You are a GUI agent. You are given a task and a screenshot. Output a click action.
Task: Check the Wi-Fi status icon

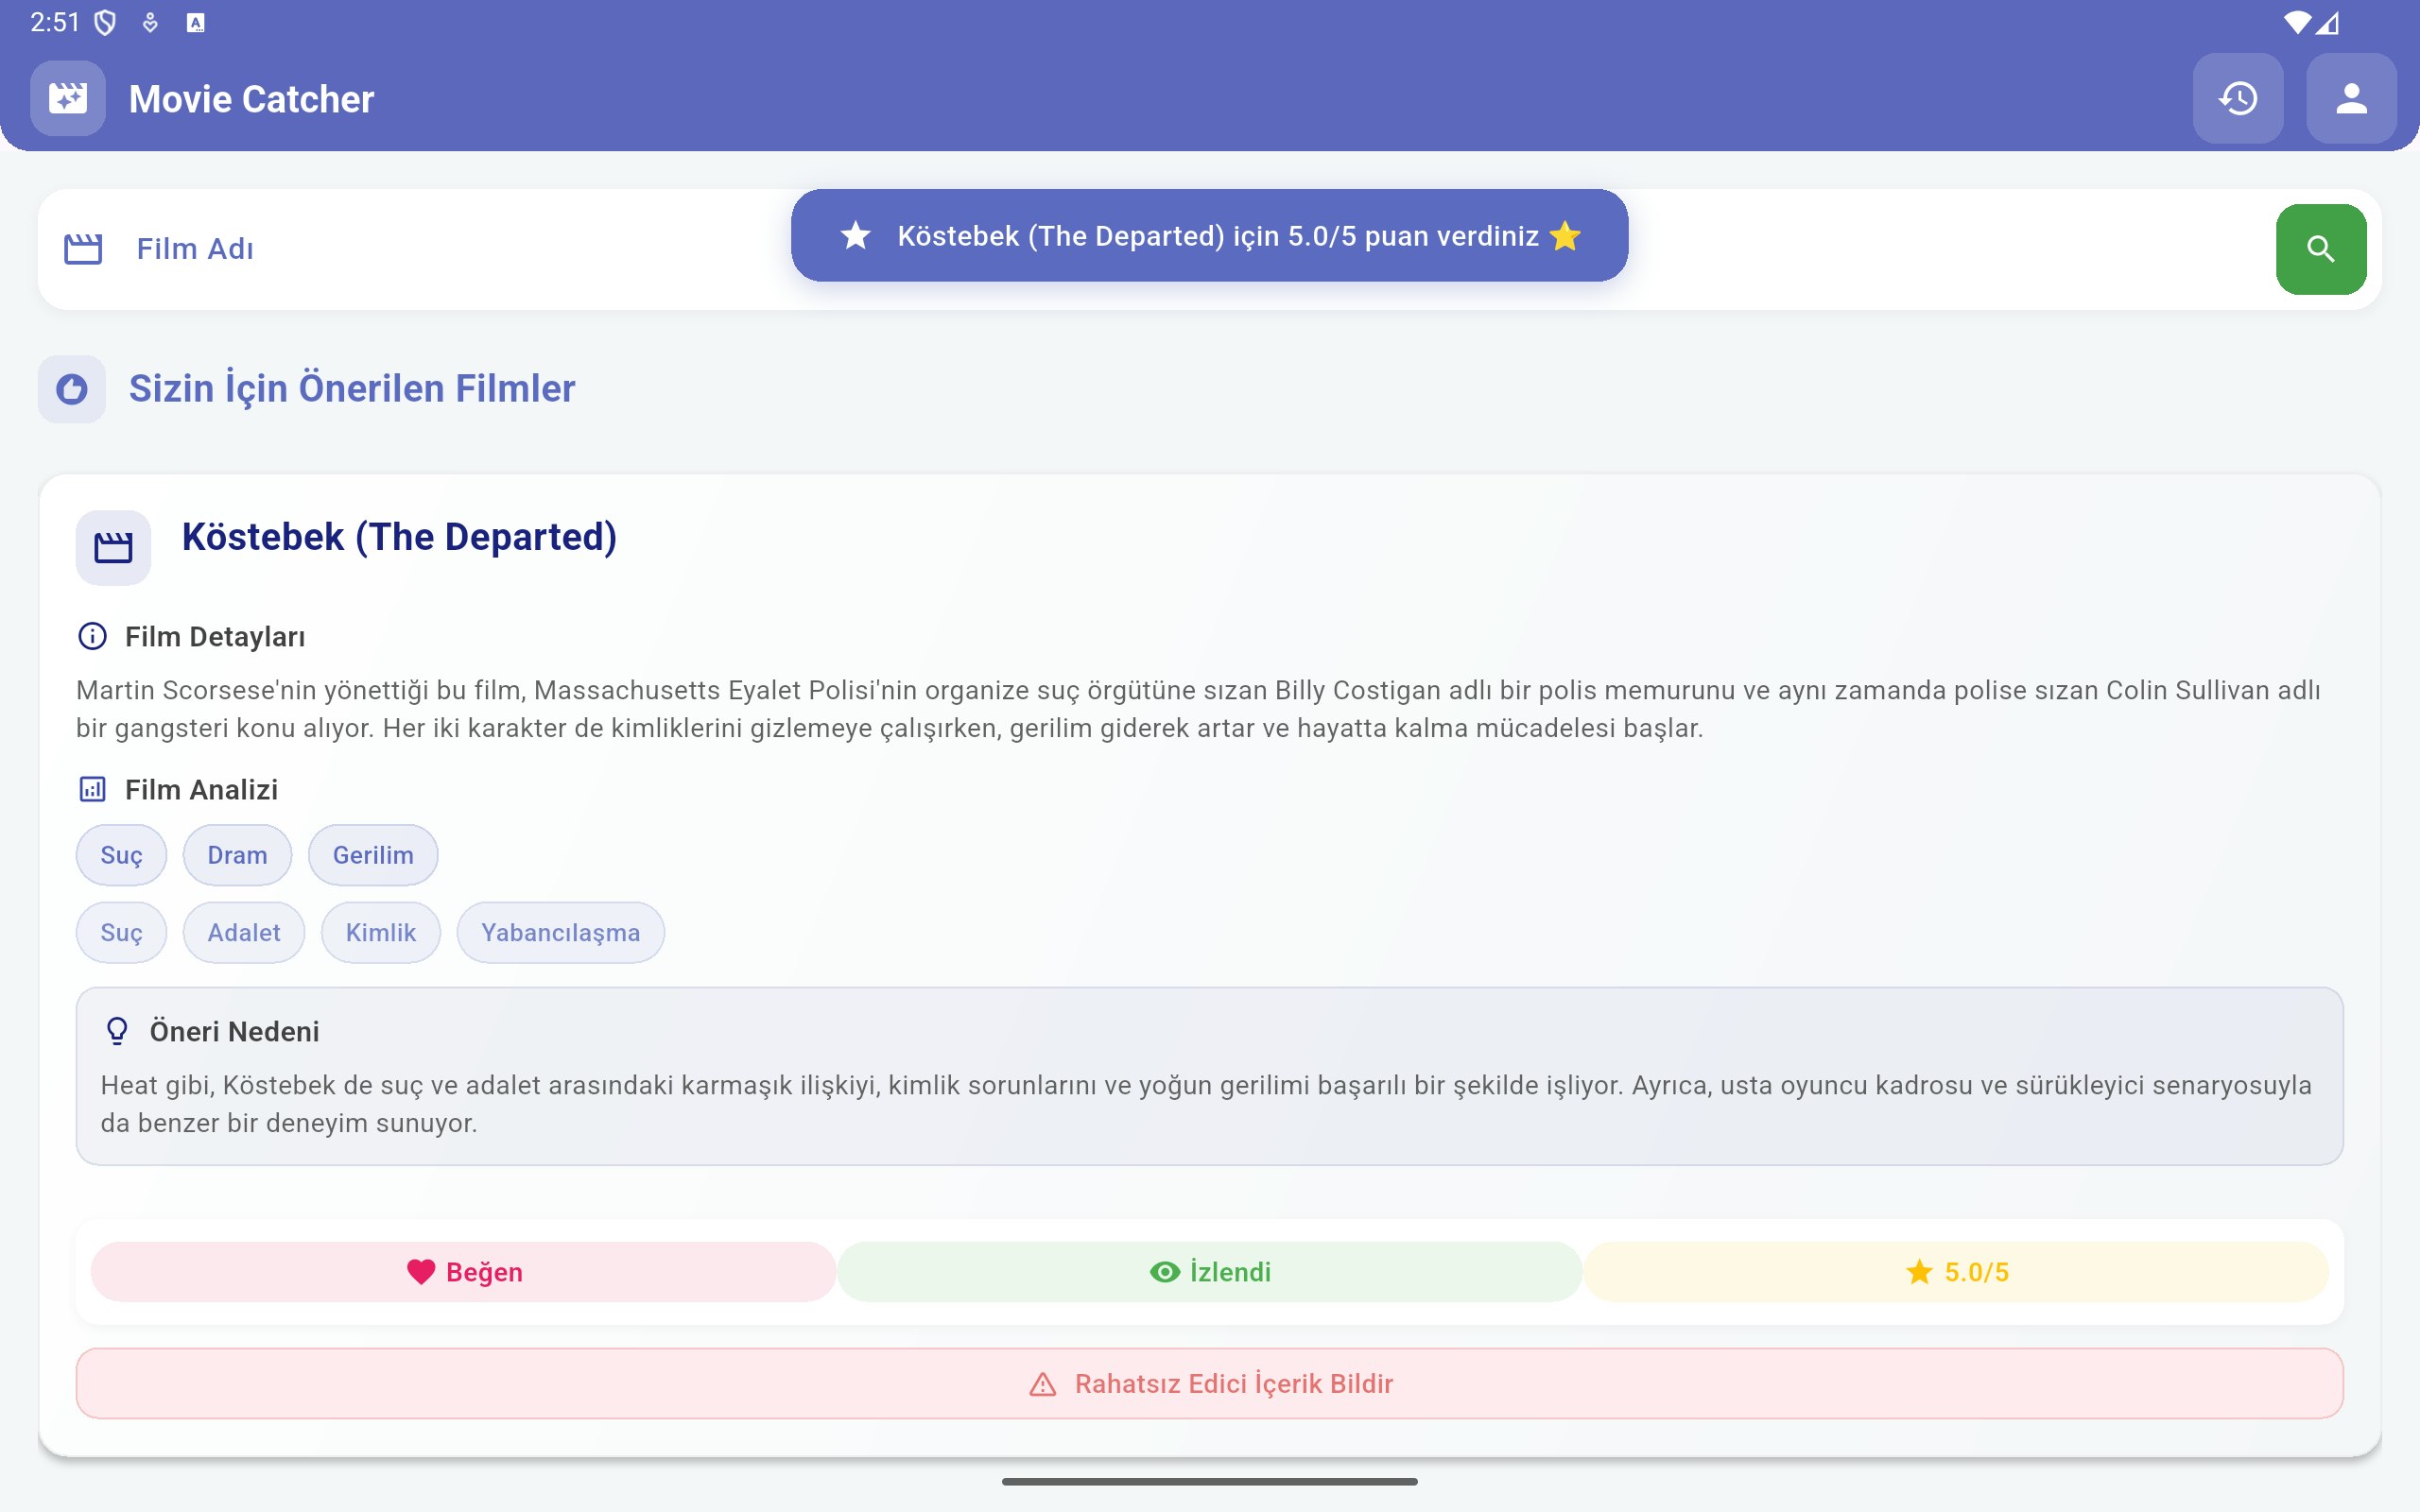click(2298, 22)
